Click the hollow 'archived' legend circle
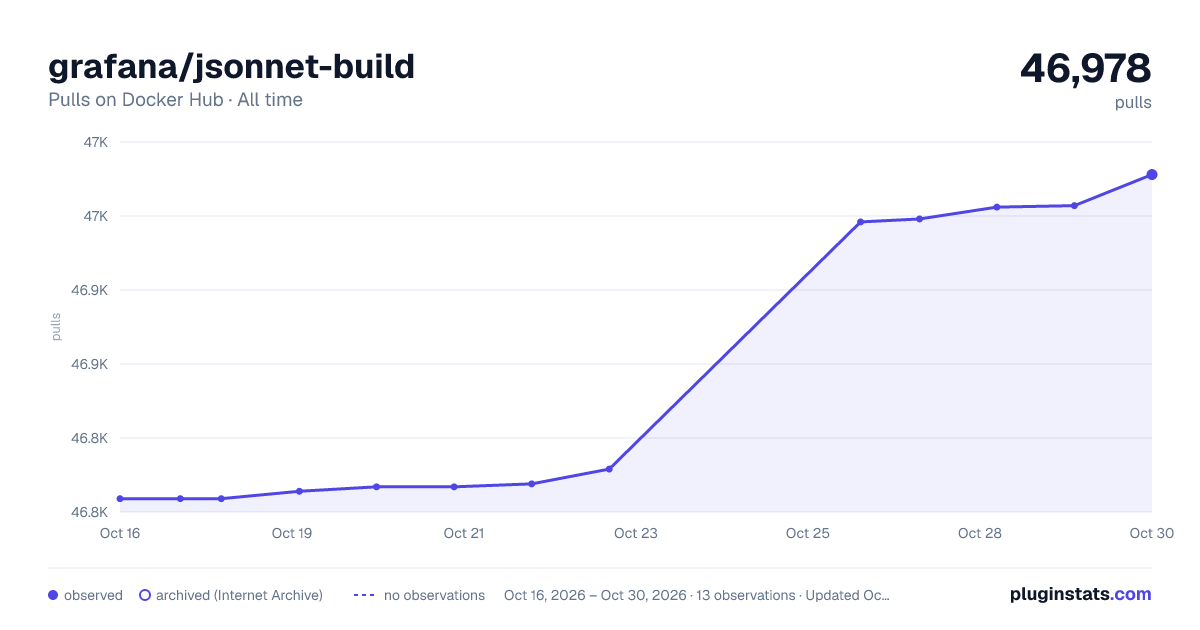This screenshot has width=1200, height=630. point(145,595)
